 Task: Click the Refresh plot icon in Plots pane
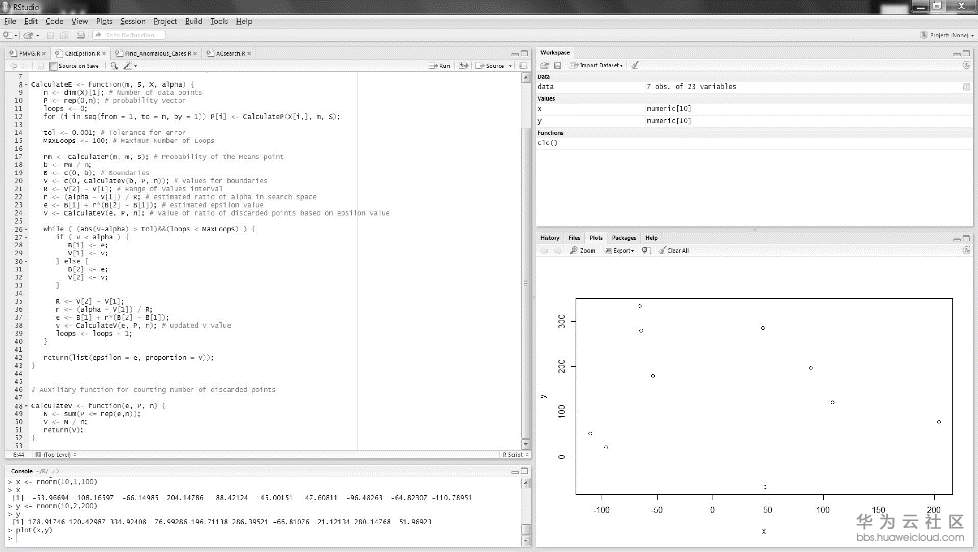[x=966, y=250]
